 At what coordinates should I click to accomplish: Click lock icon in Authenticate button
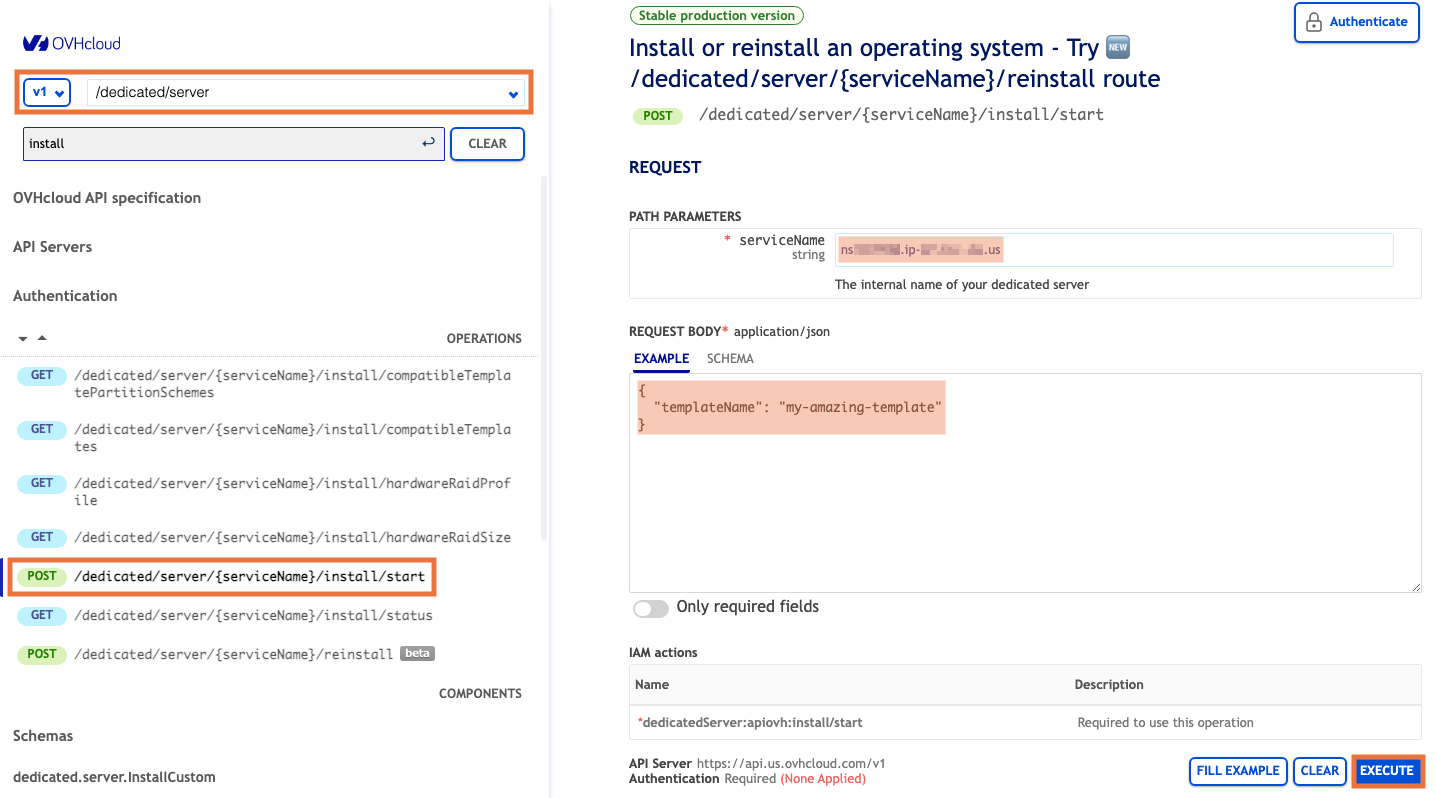[x=1313, y=22]
